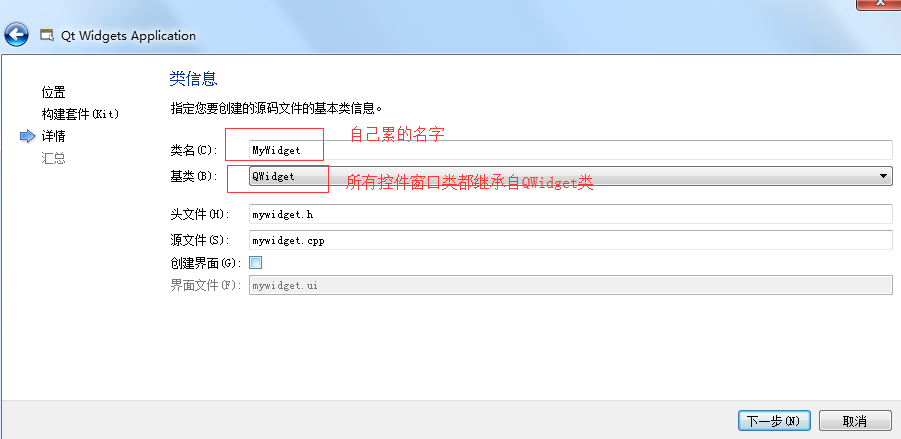
Task: Click the 类名(C) label
Action: [194, 151]
